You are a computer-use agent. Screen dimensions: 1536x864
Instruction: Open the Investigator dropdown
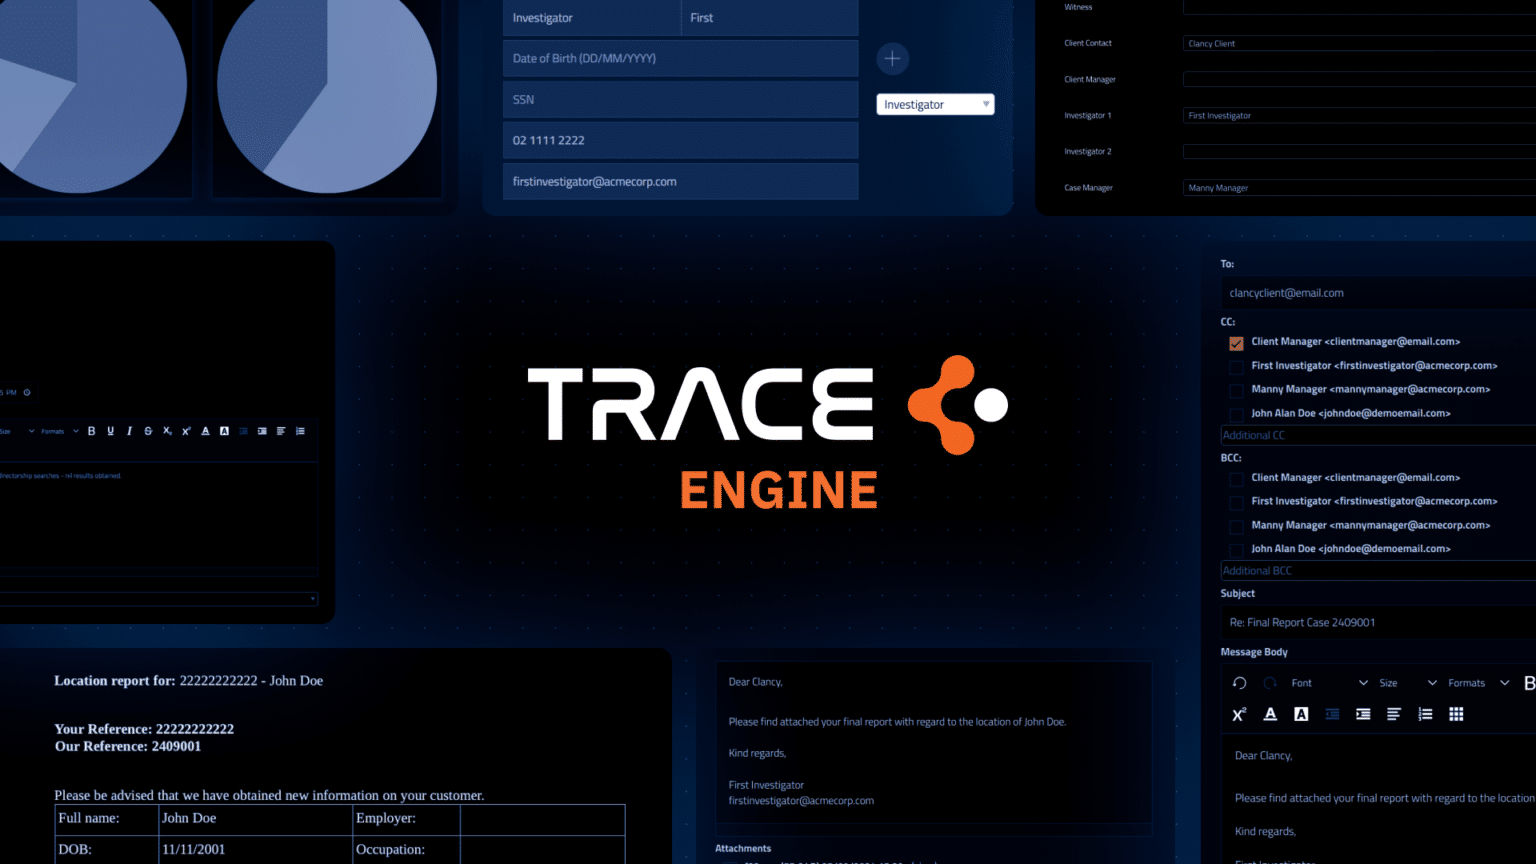tap(934, 104)
